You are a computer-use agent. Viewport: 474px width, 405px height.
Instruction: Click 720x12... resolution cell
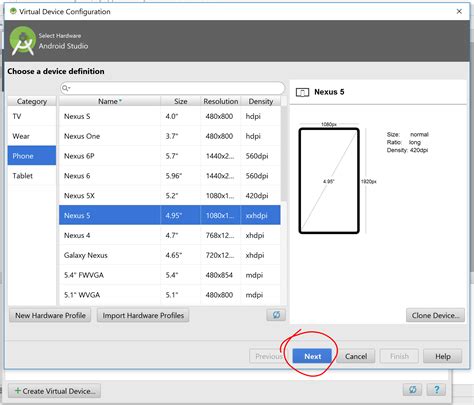[x=220, y=255]
